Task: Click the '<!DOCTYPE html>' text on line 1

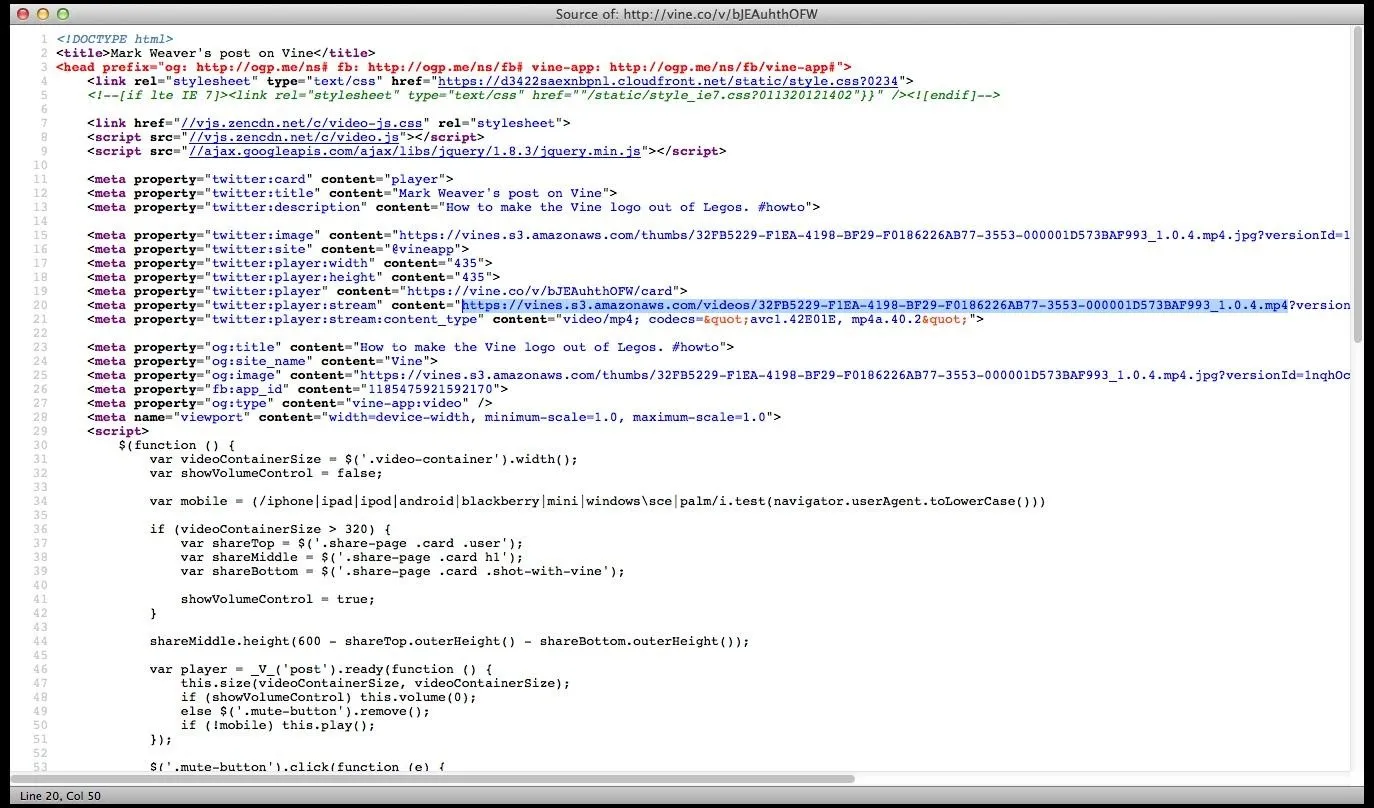Action: 114,39
